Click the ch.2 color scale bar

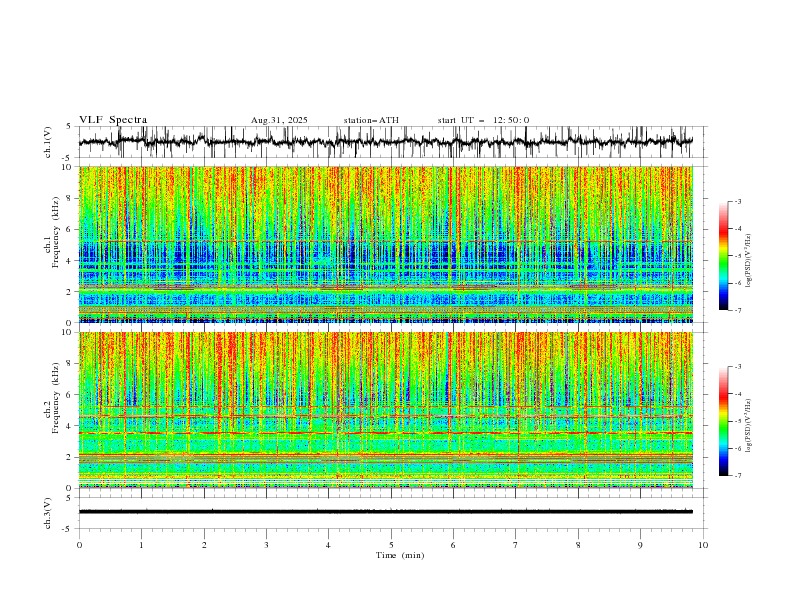(723, 421)
